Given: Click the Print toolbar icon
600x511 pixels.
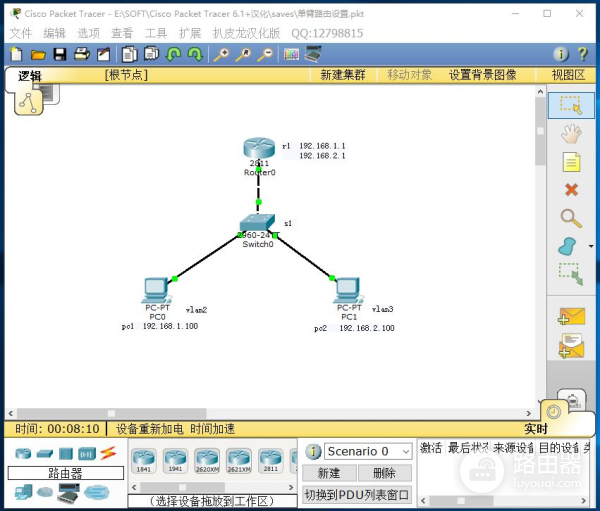Looking at the screenshot, I should tap(81, 54).
